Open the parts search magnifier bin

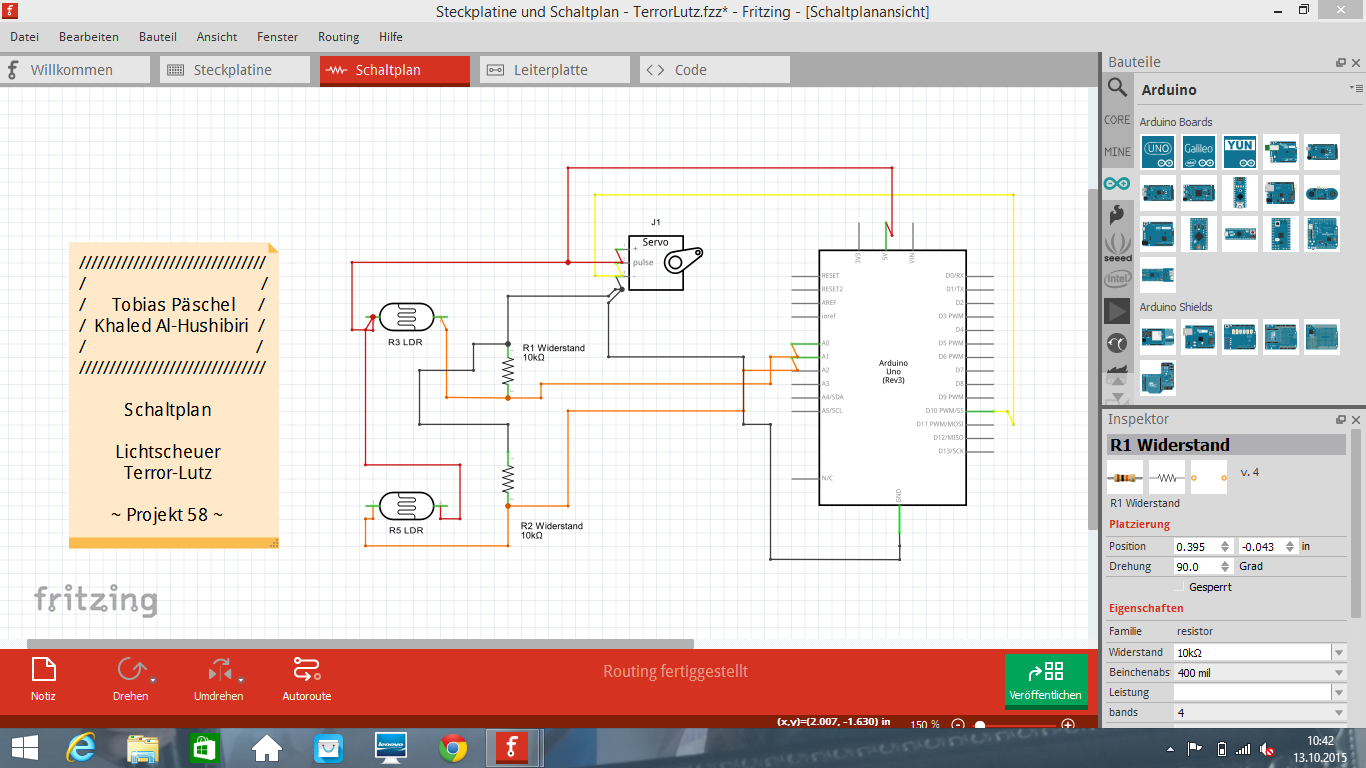tap(1117, 89)
